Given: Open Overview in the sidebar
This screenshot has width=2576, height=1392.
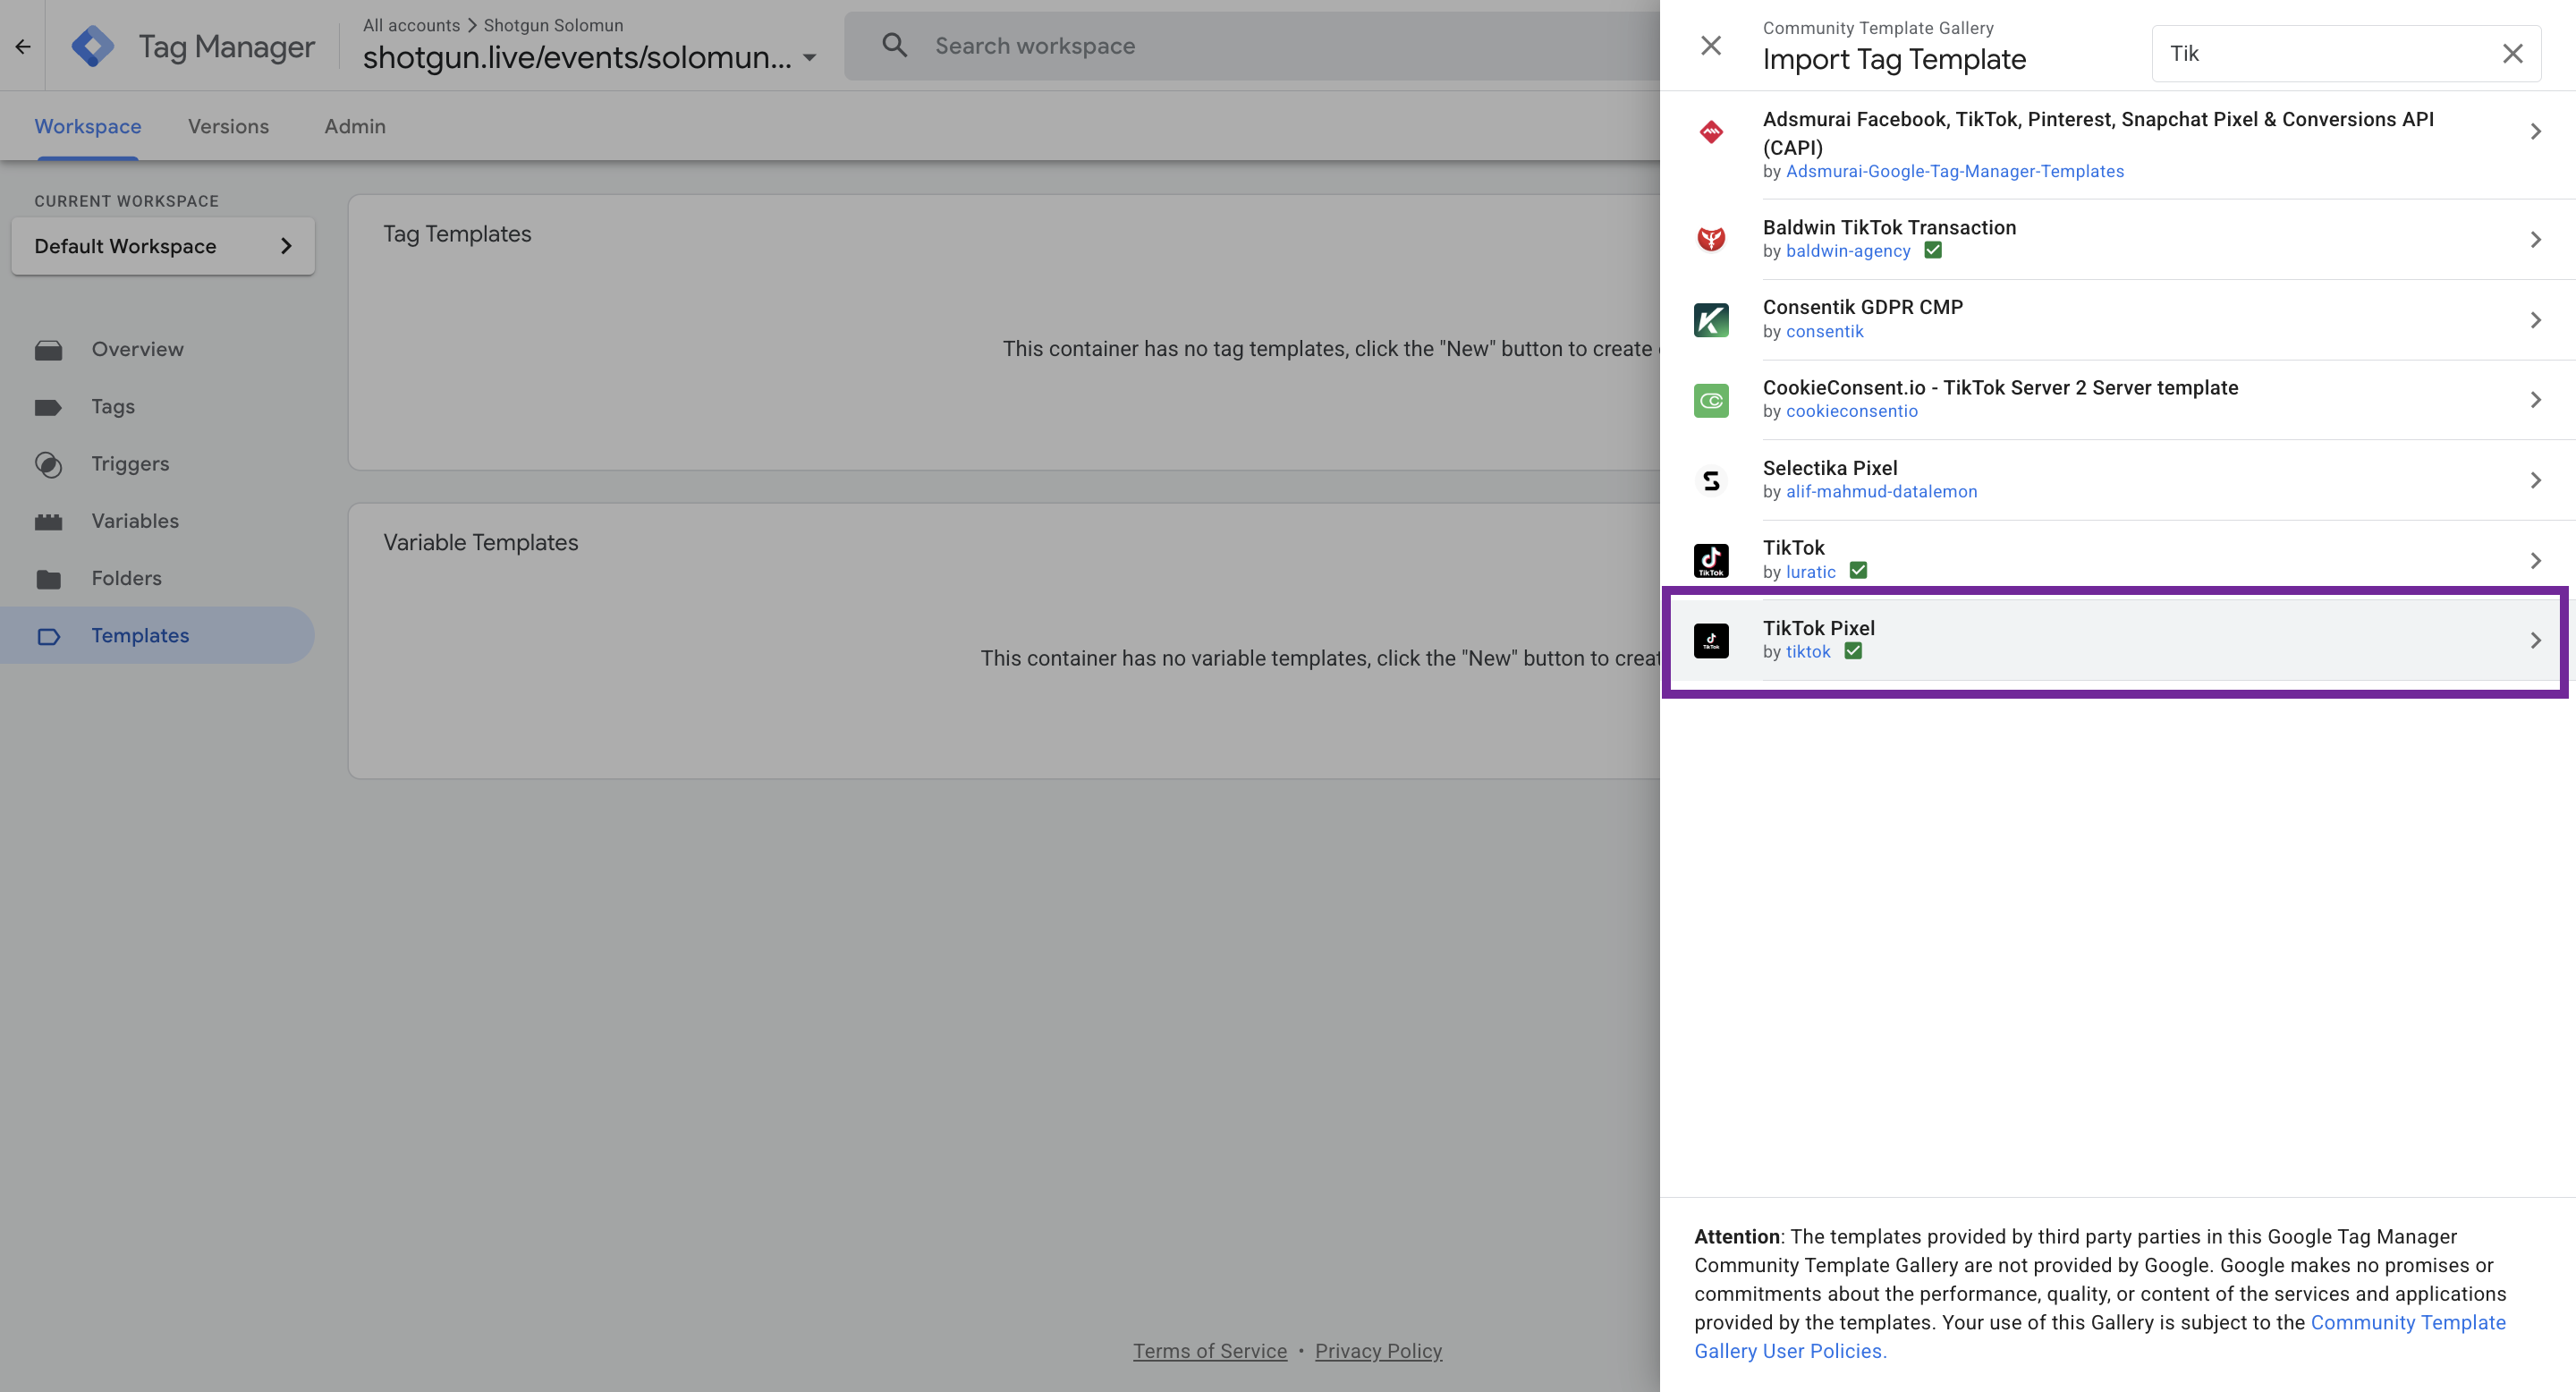Looking at the screenshot, I should (137, 350).
